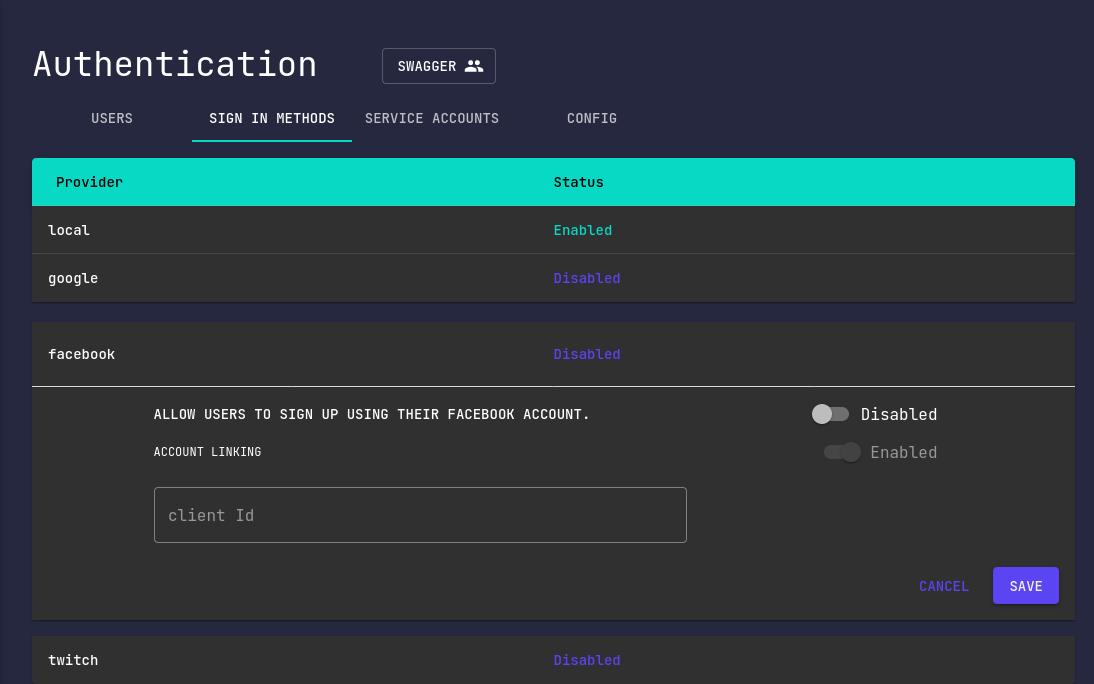The image size is (1094, 684).
Task: Click the Disabled status of twitch
Action: point(587,660)
